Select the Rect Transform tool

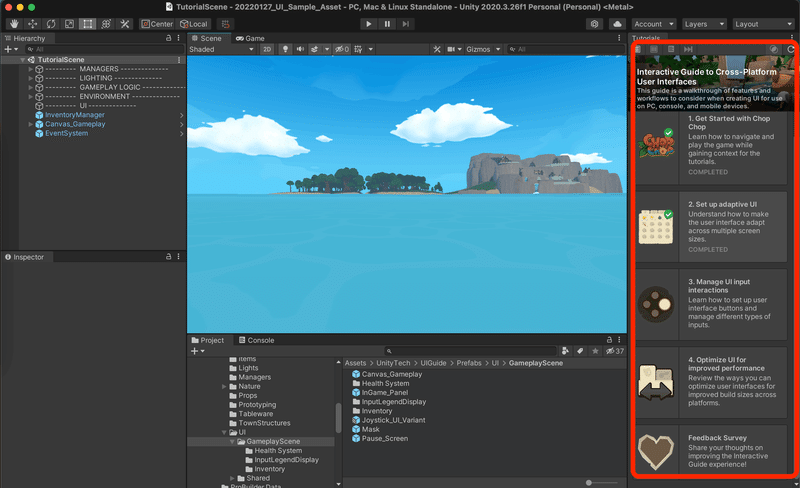(x=88, y=24)
